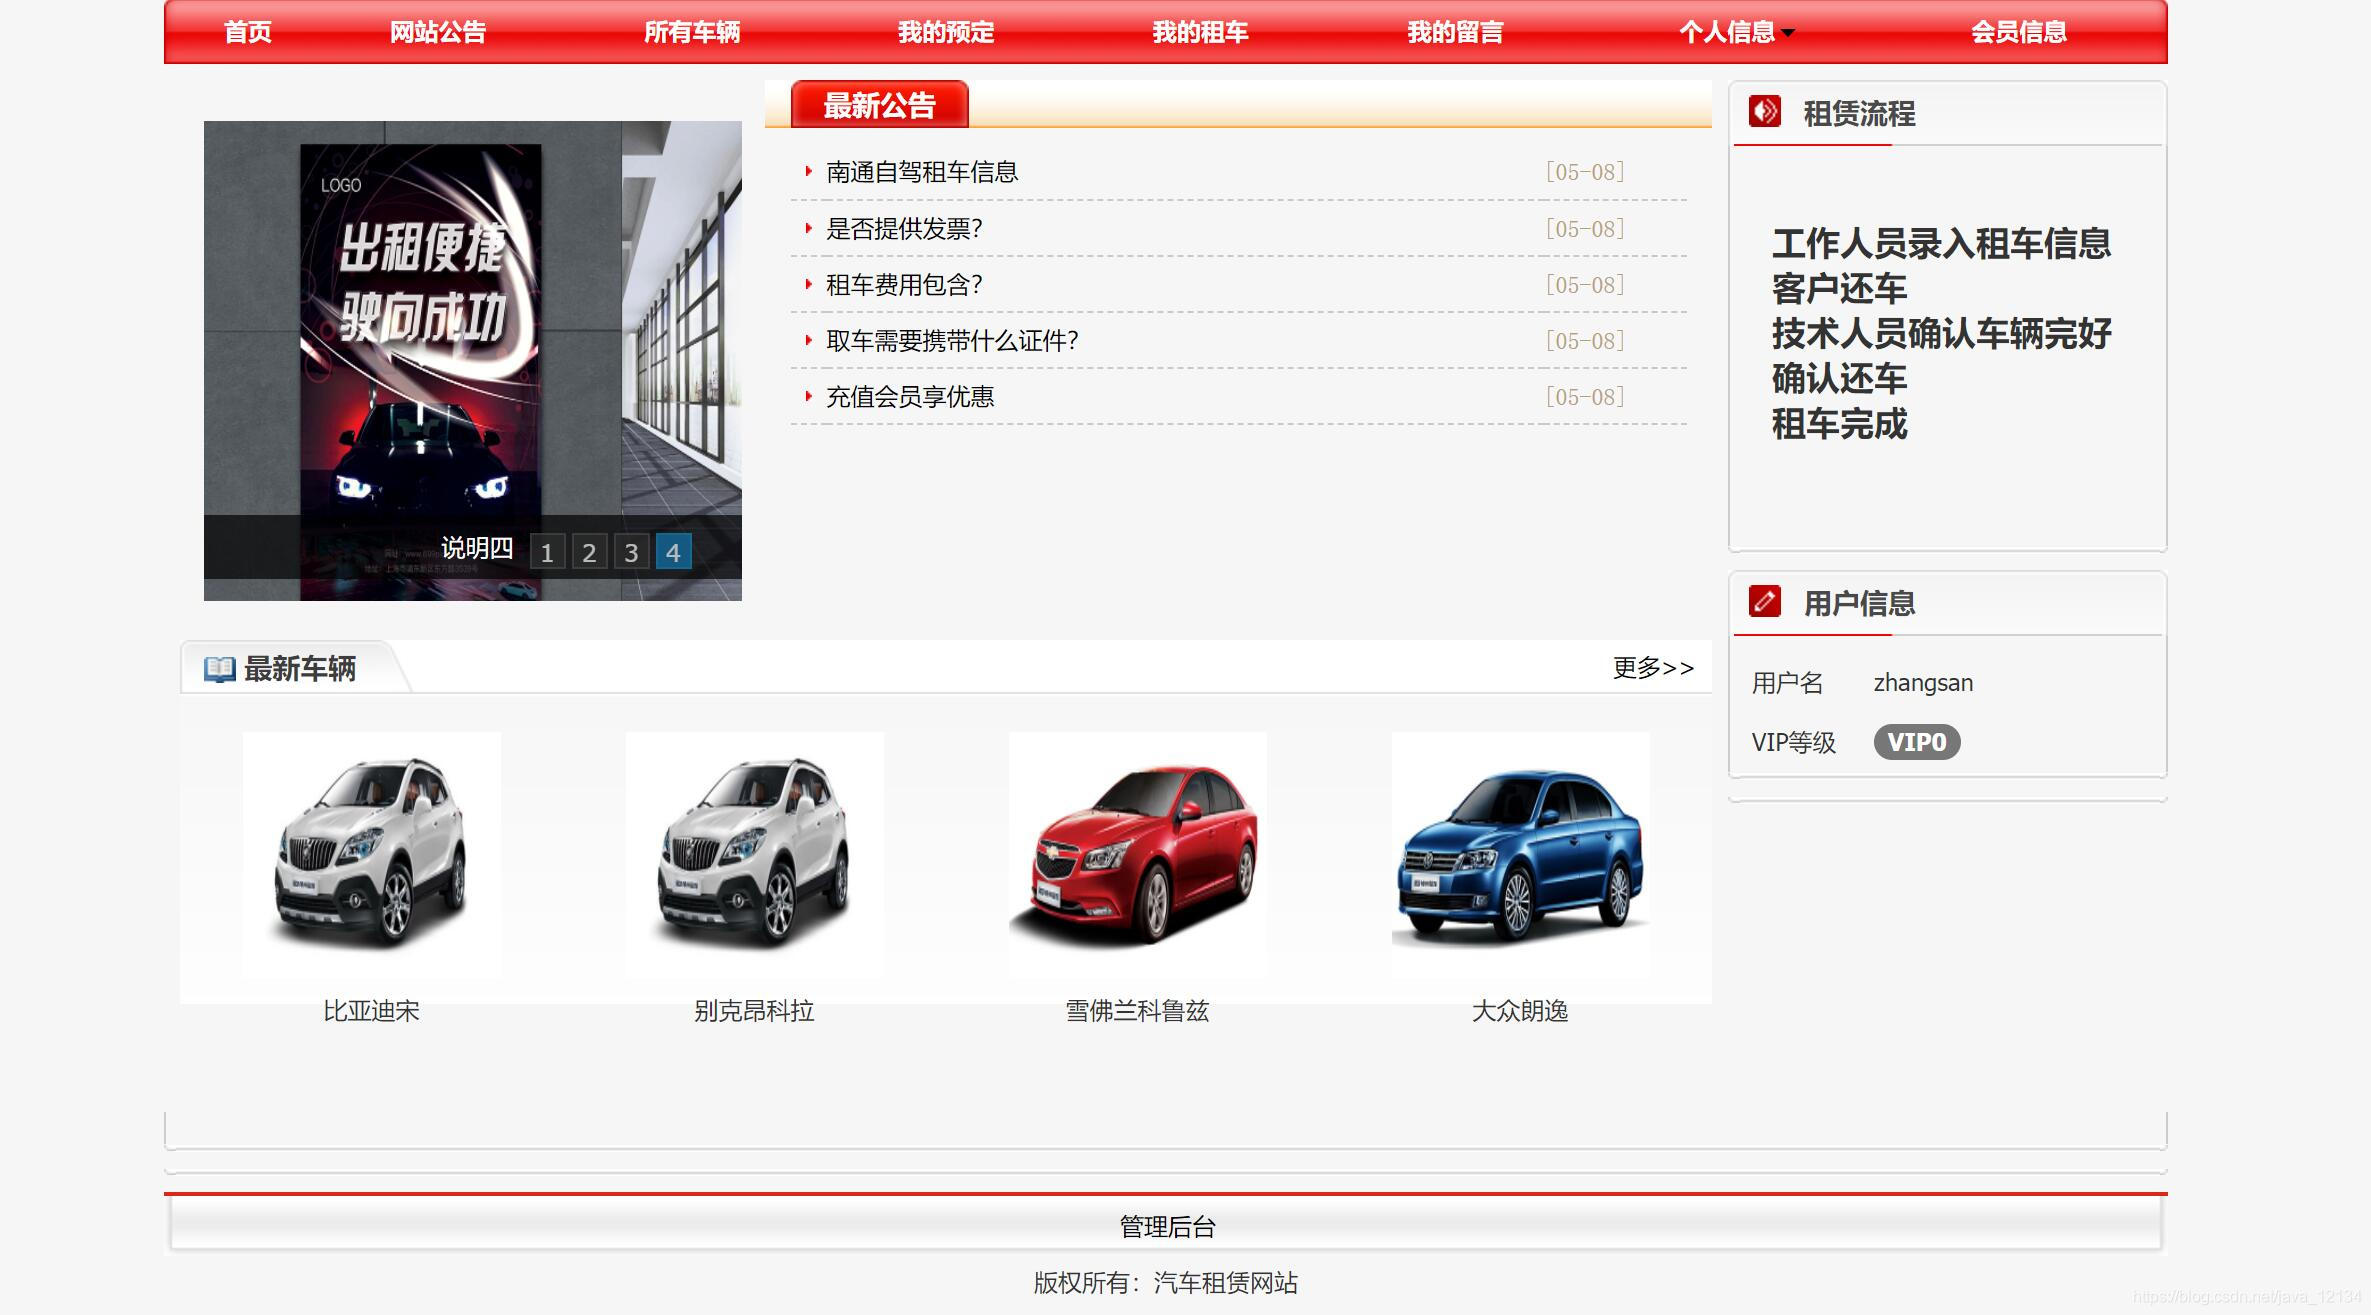Open the 大众朗逸 car thumbnail
Screen dimensions: 2371x1315
[1520, 855]
